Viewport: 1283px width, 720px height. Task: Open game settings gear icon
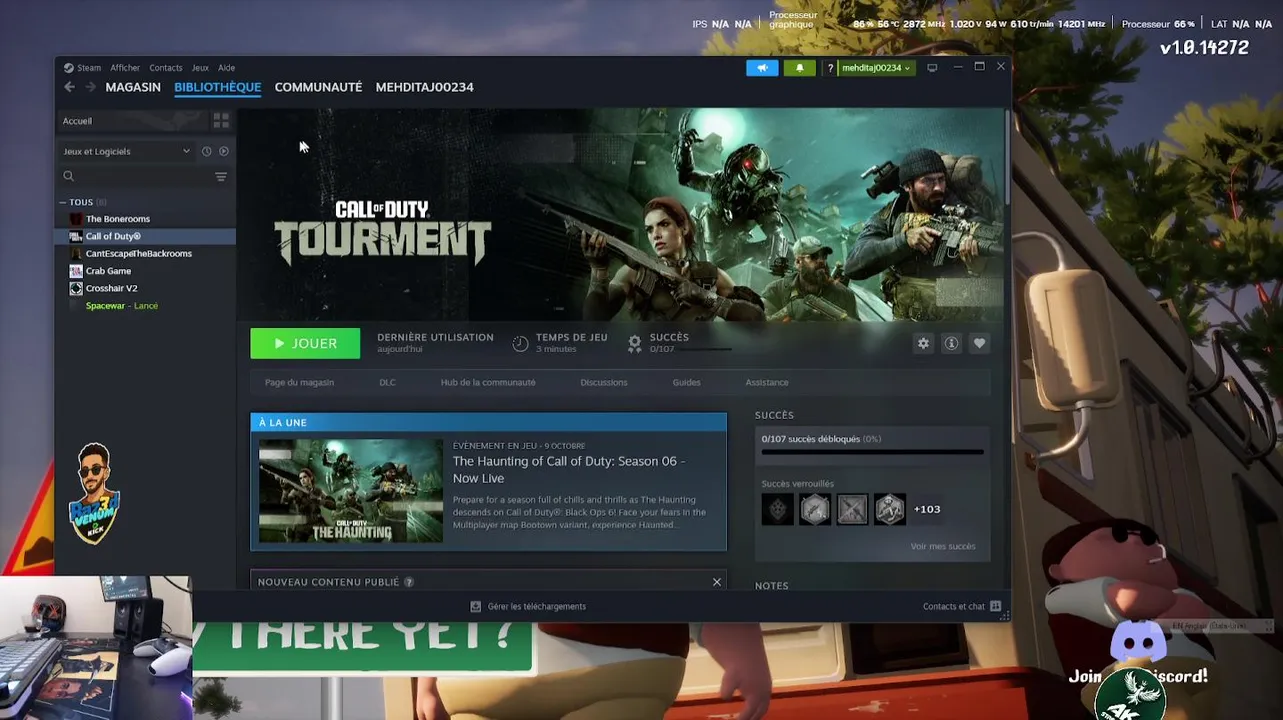point(923,343)
